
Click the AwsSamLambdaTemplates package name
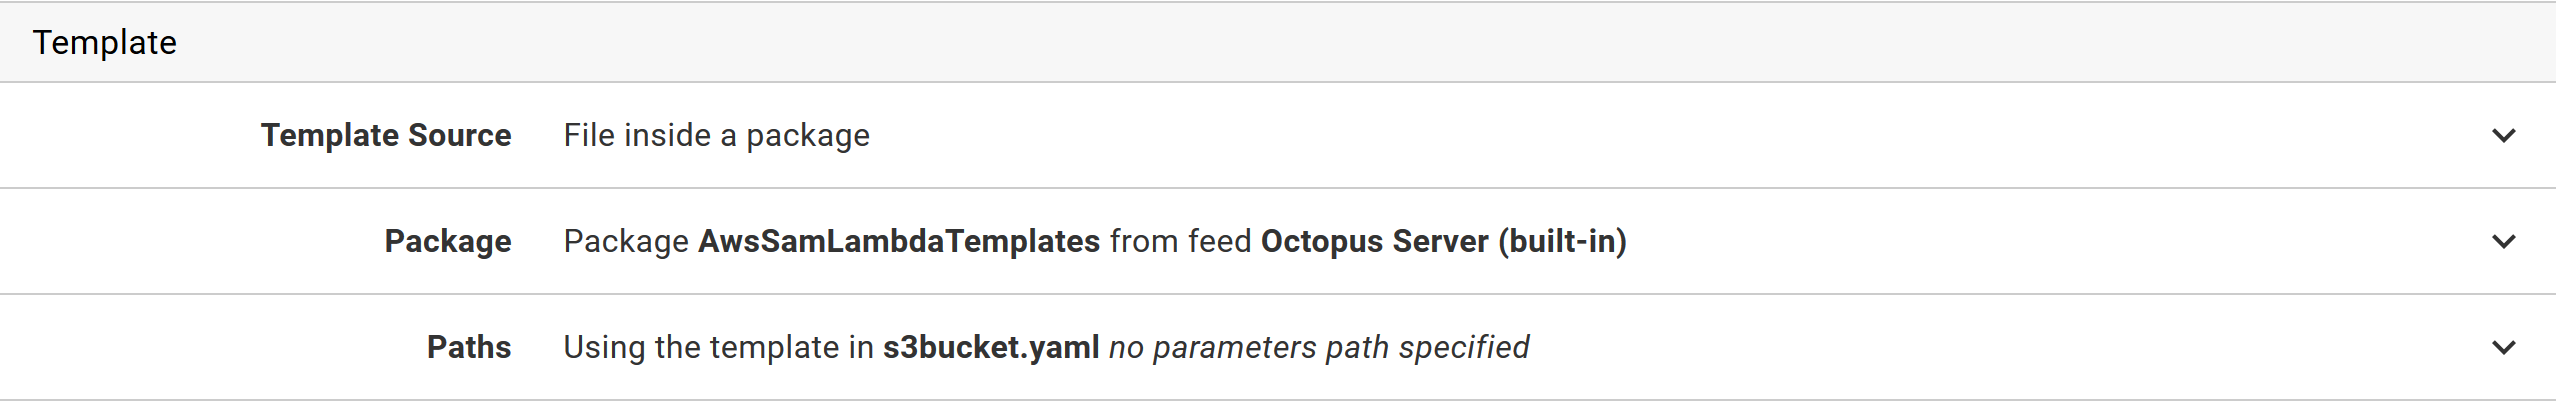(x=898, y=241)
